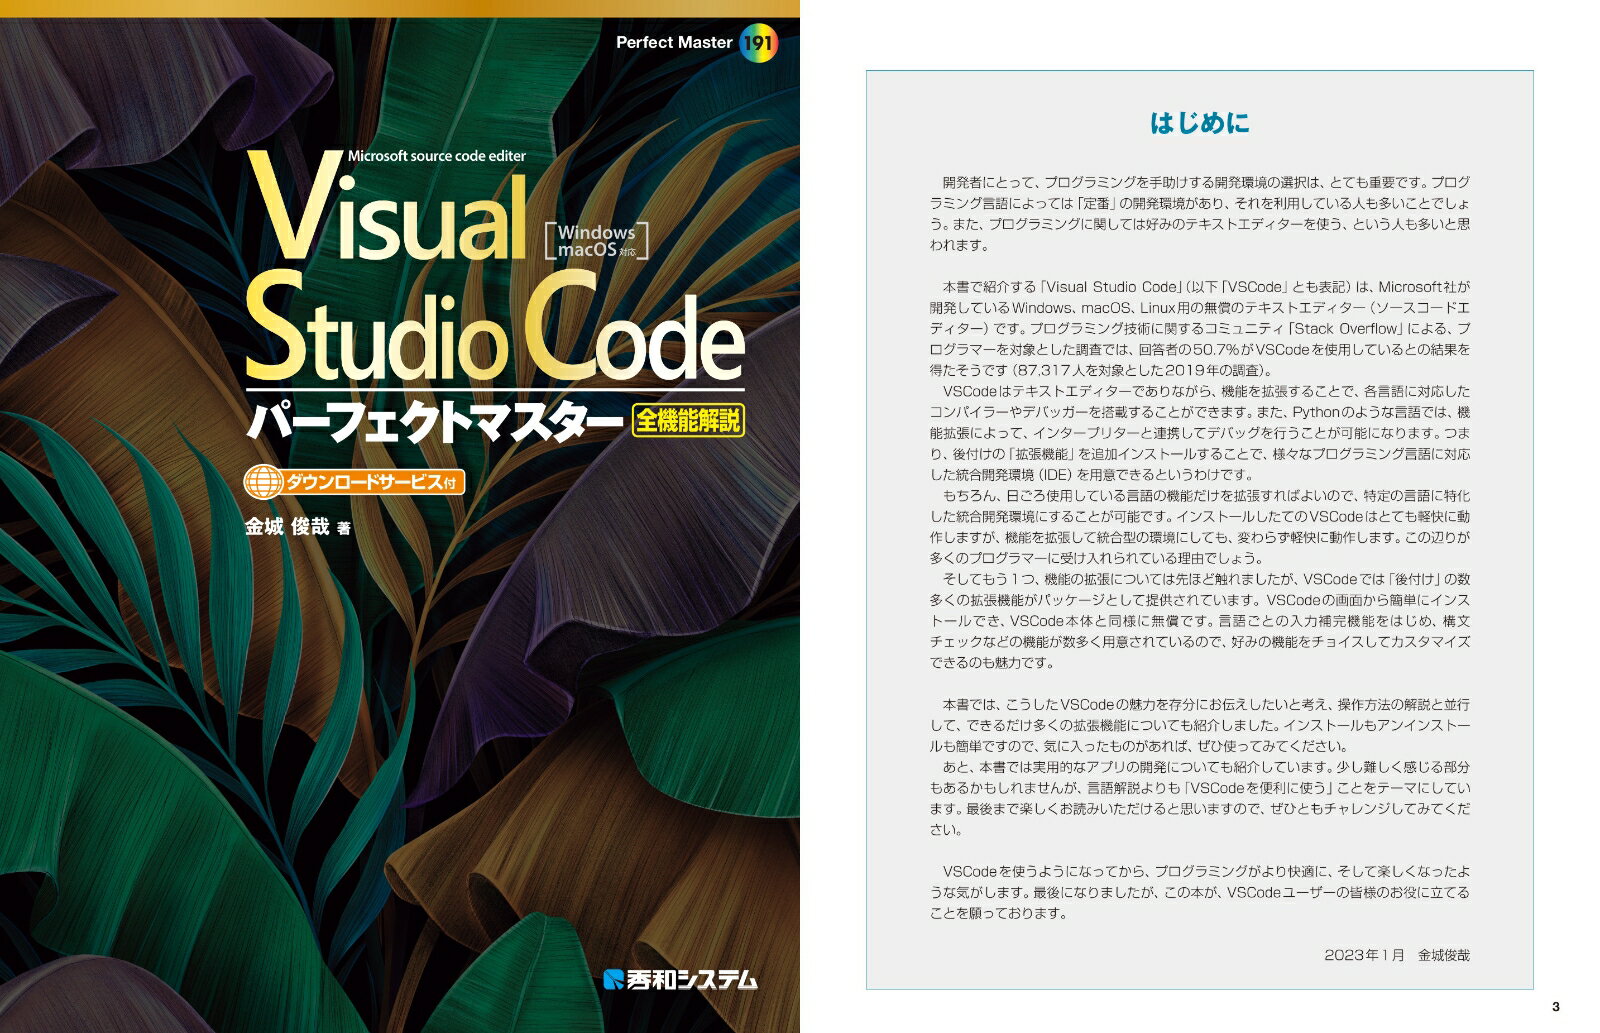This screenshot has height=1033, width=1600.
Task: Click the final paragraph starting VSCodeを使うように
Action: 1199,892
